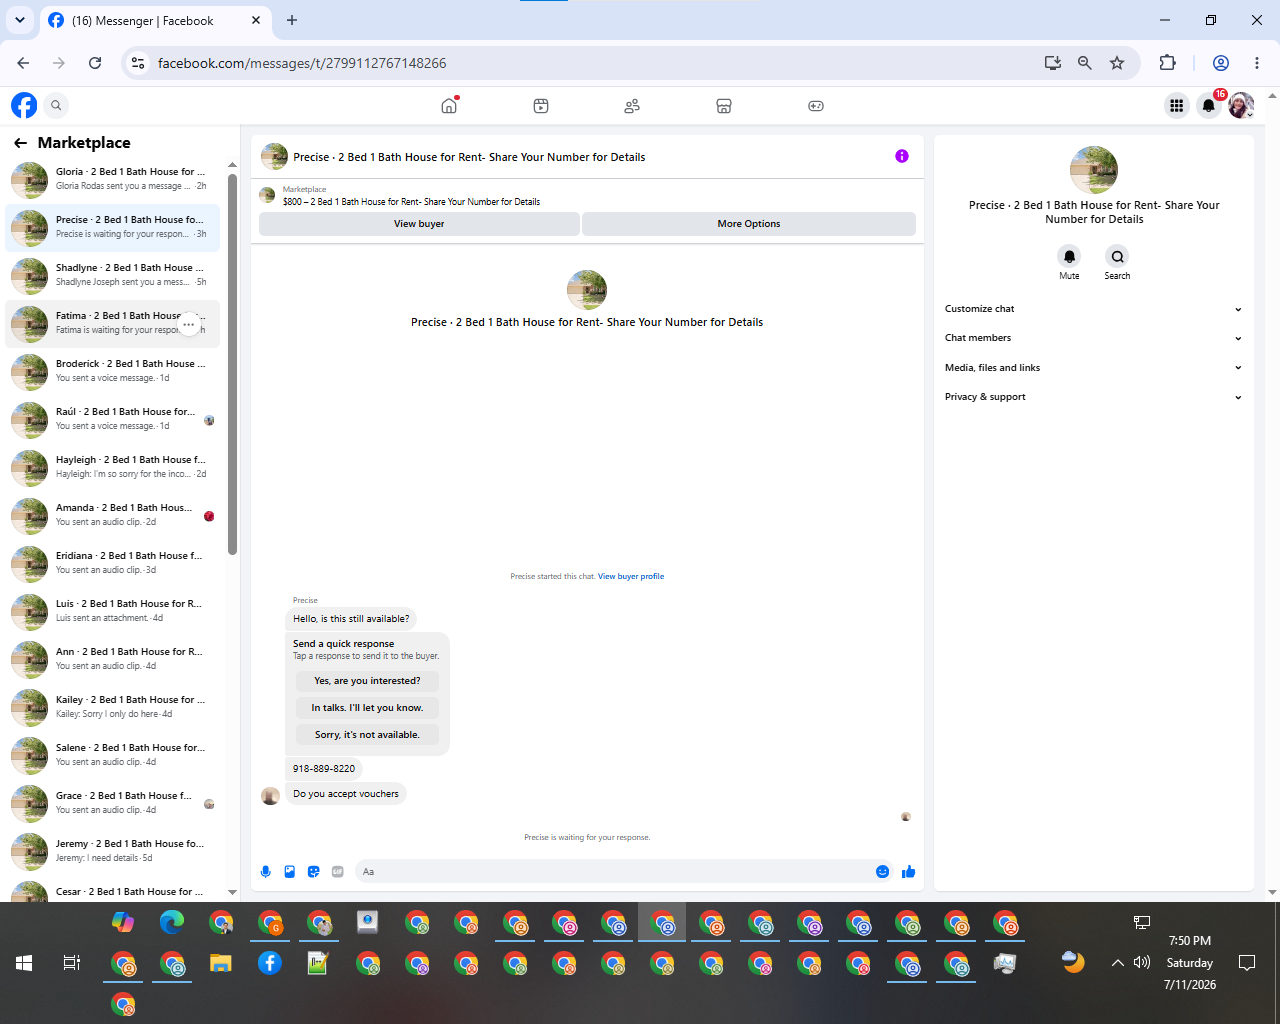This screenshot has width=1280, height=1024.
Task: Send a thumbs up like
Action: pyautogui.click(x=908, y=872)
